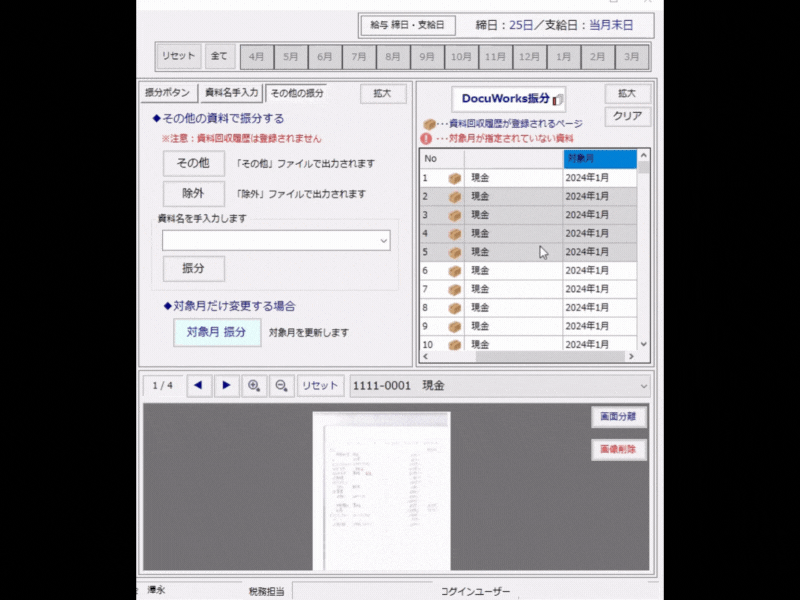Open the 資料名 manual entry dropdown
Screen dimensions: 800x600
(x=383, y=241)
